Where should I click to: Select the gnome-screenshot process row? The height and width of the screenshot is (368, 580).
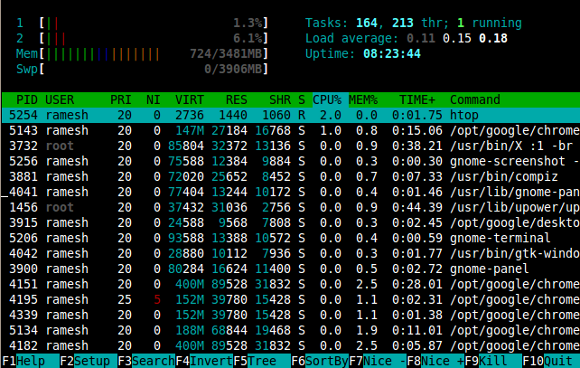point(291,161)
